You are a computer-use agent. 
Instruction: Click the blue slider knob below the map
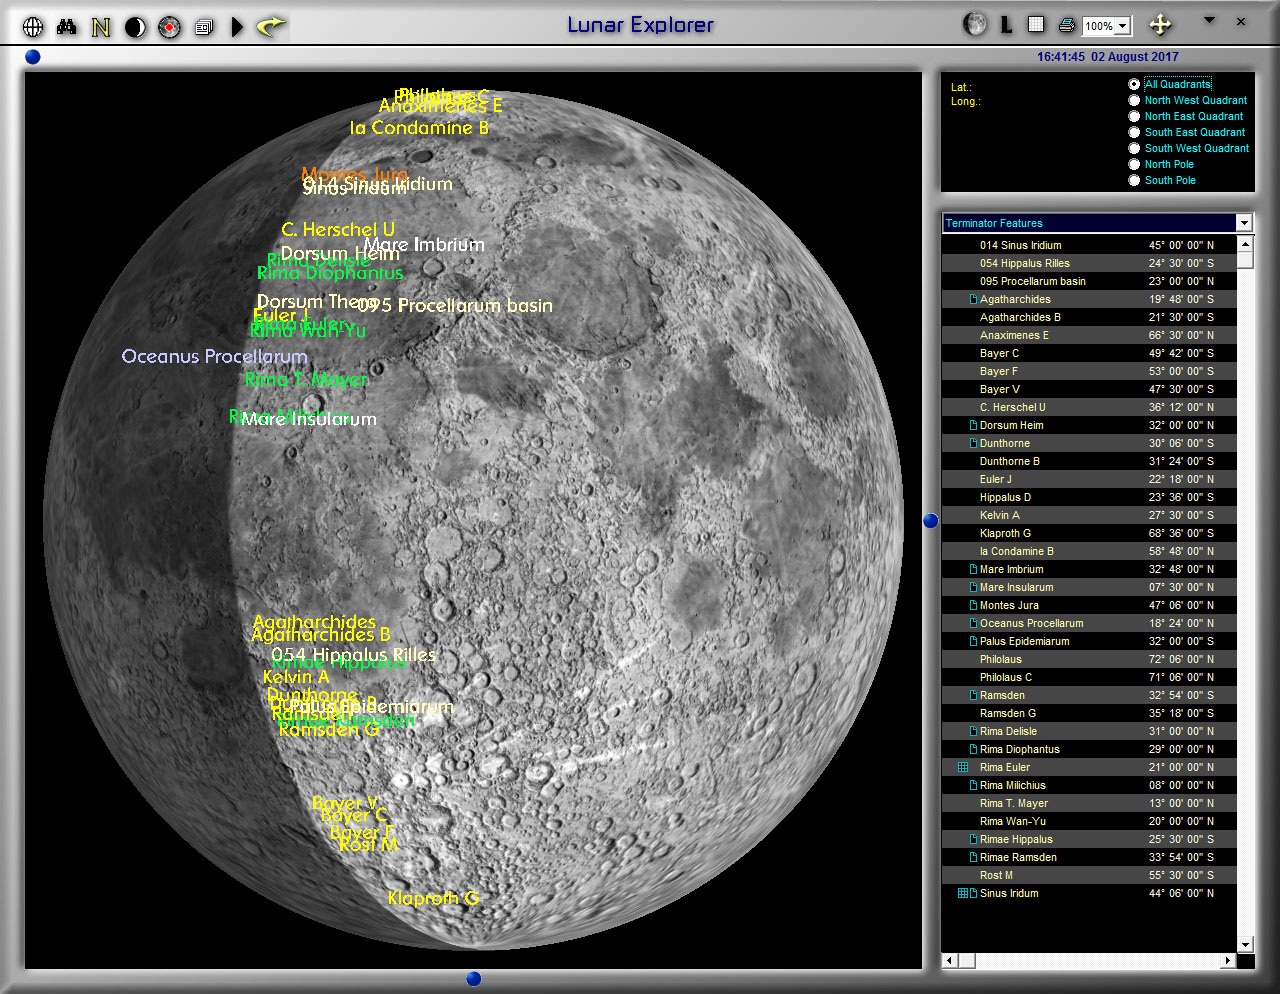click(474, 978)
